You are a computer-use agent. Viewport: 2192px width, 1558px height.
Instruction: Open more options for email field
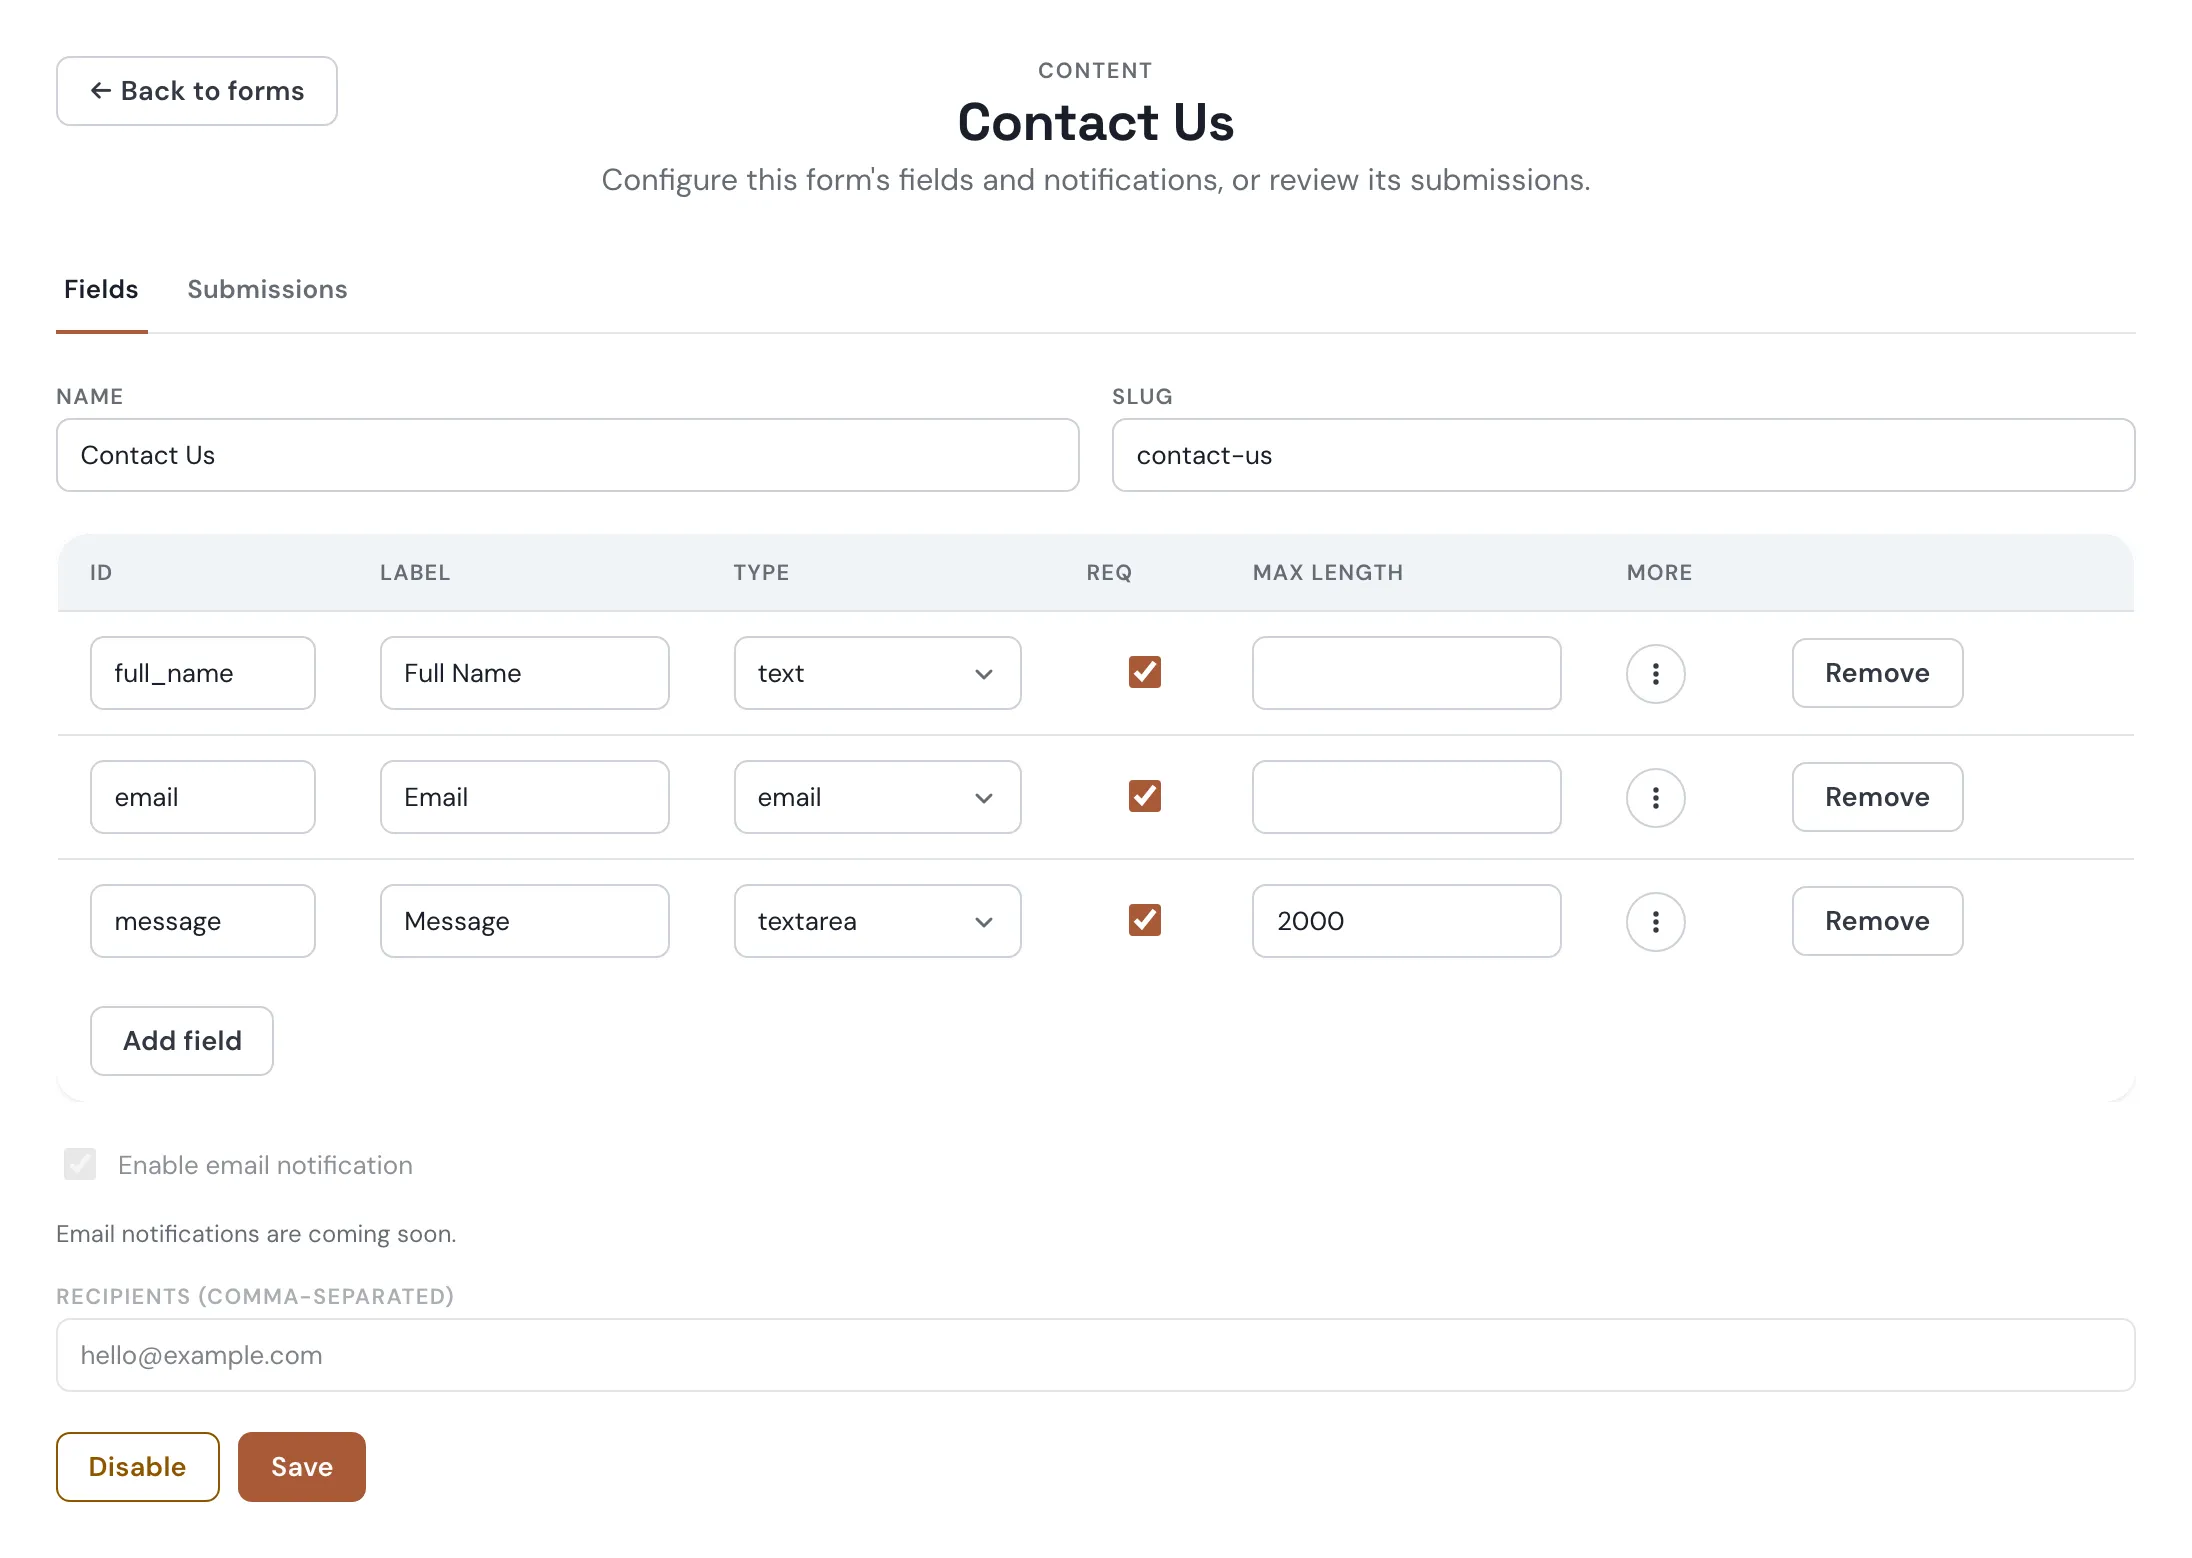pyautogui.click(x=1655, y=797)
